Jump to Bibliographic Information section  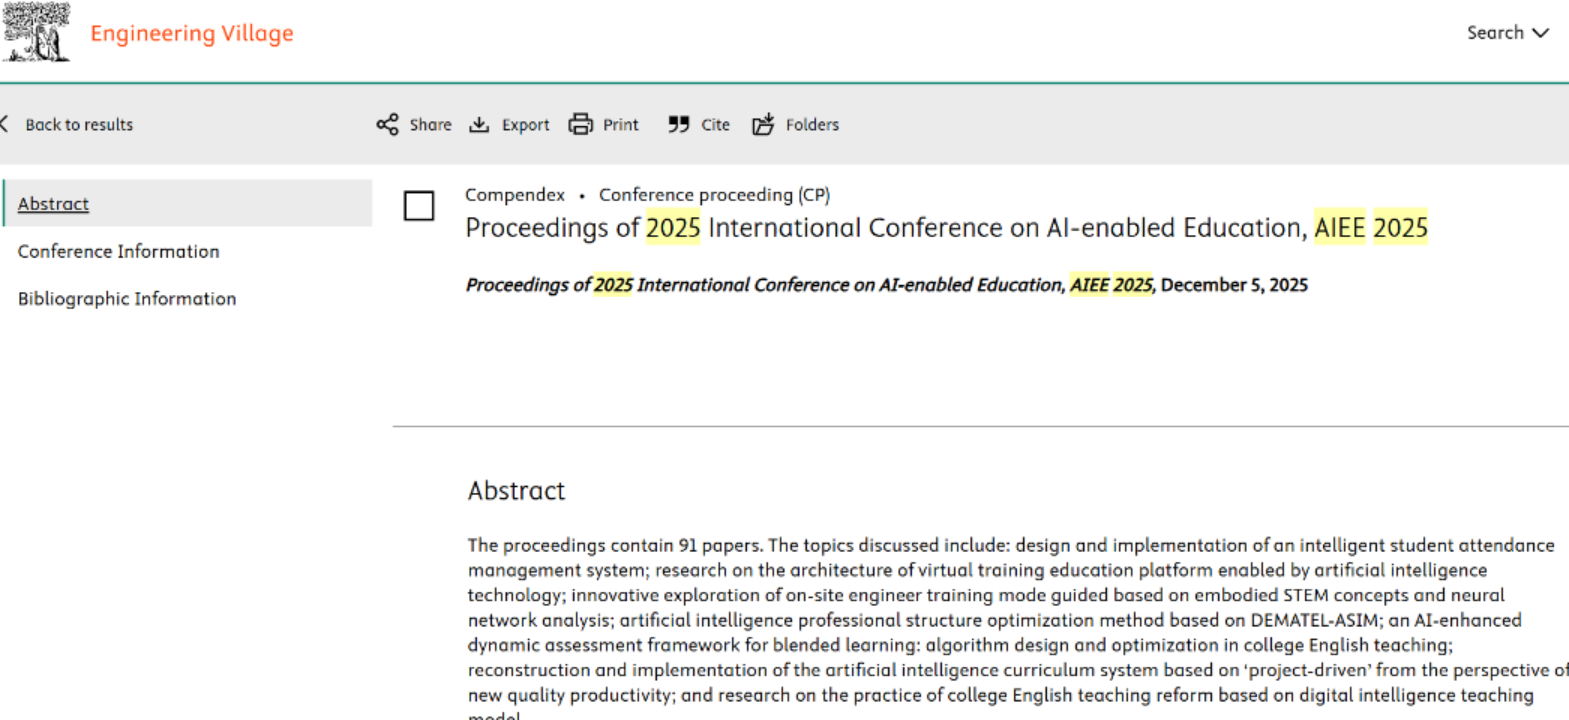pyautogui.click(x=127, y=299)
